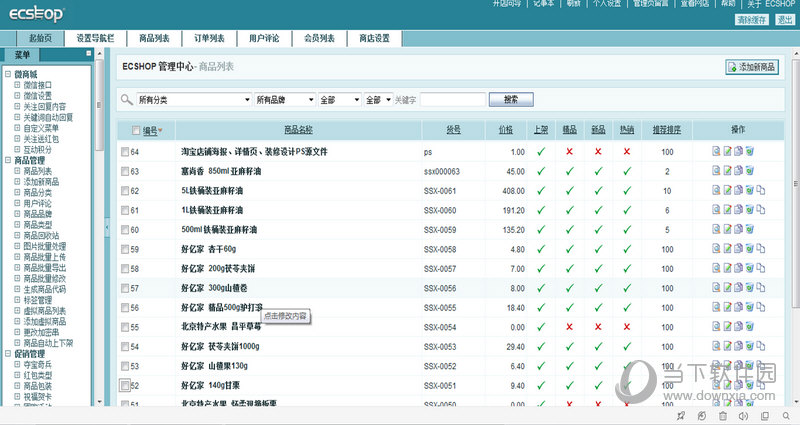The height and width of the screenshot is (425, 800).
Task: Sort by the 价格 column header
Action: coord(506,130)
